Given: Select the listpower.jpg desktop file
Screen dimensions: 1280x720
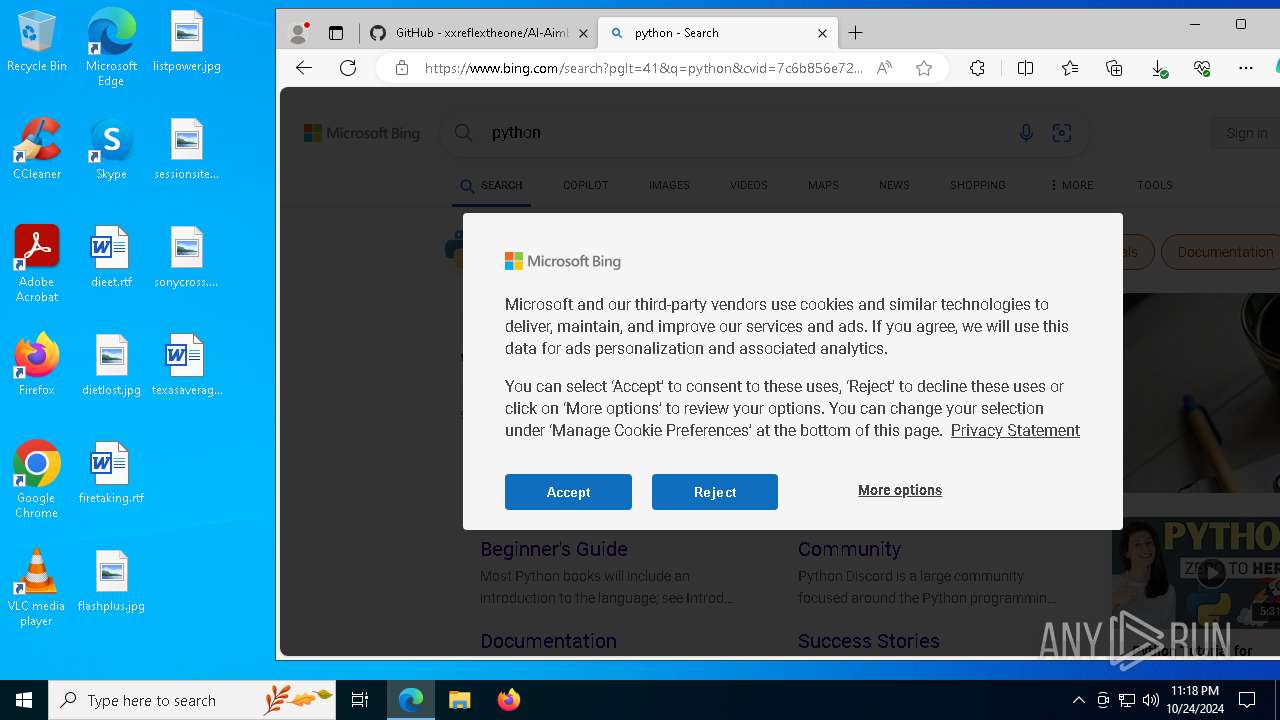Looking at the screenshot, I should pos(187,41).
